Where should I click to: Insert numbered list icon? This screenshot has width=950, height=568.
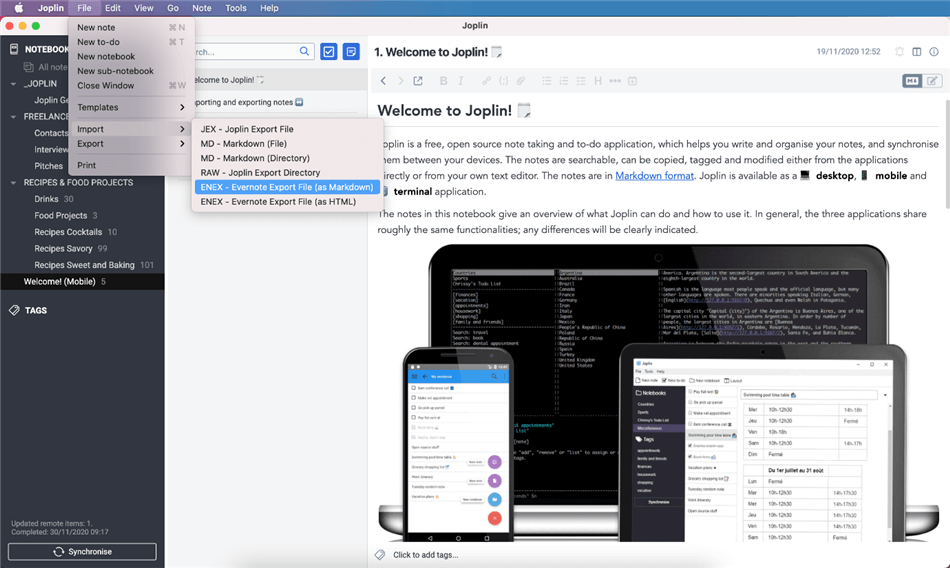pos(563,81)
